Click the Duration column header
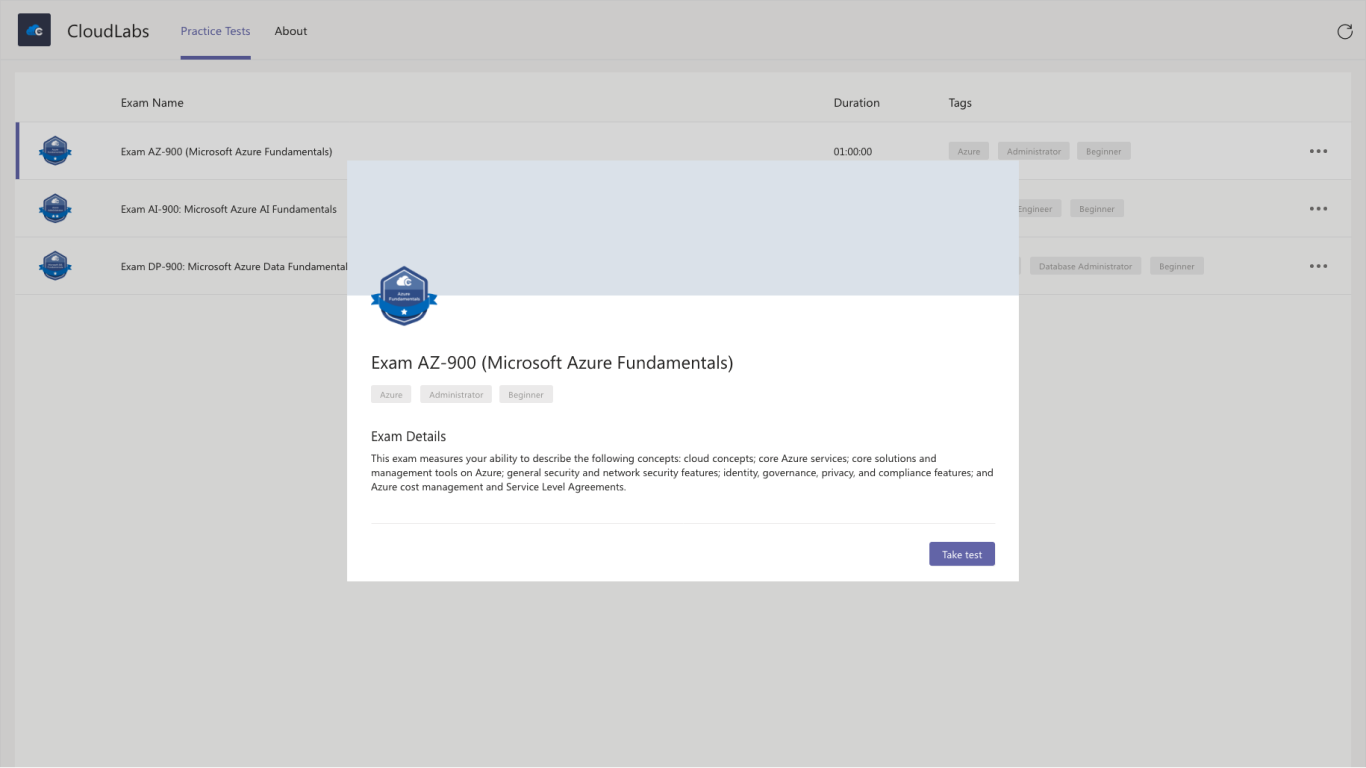Viewport: 1366px width, 768px height. click(x=857, y=103)
